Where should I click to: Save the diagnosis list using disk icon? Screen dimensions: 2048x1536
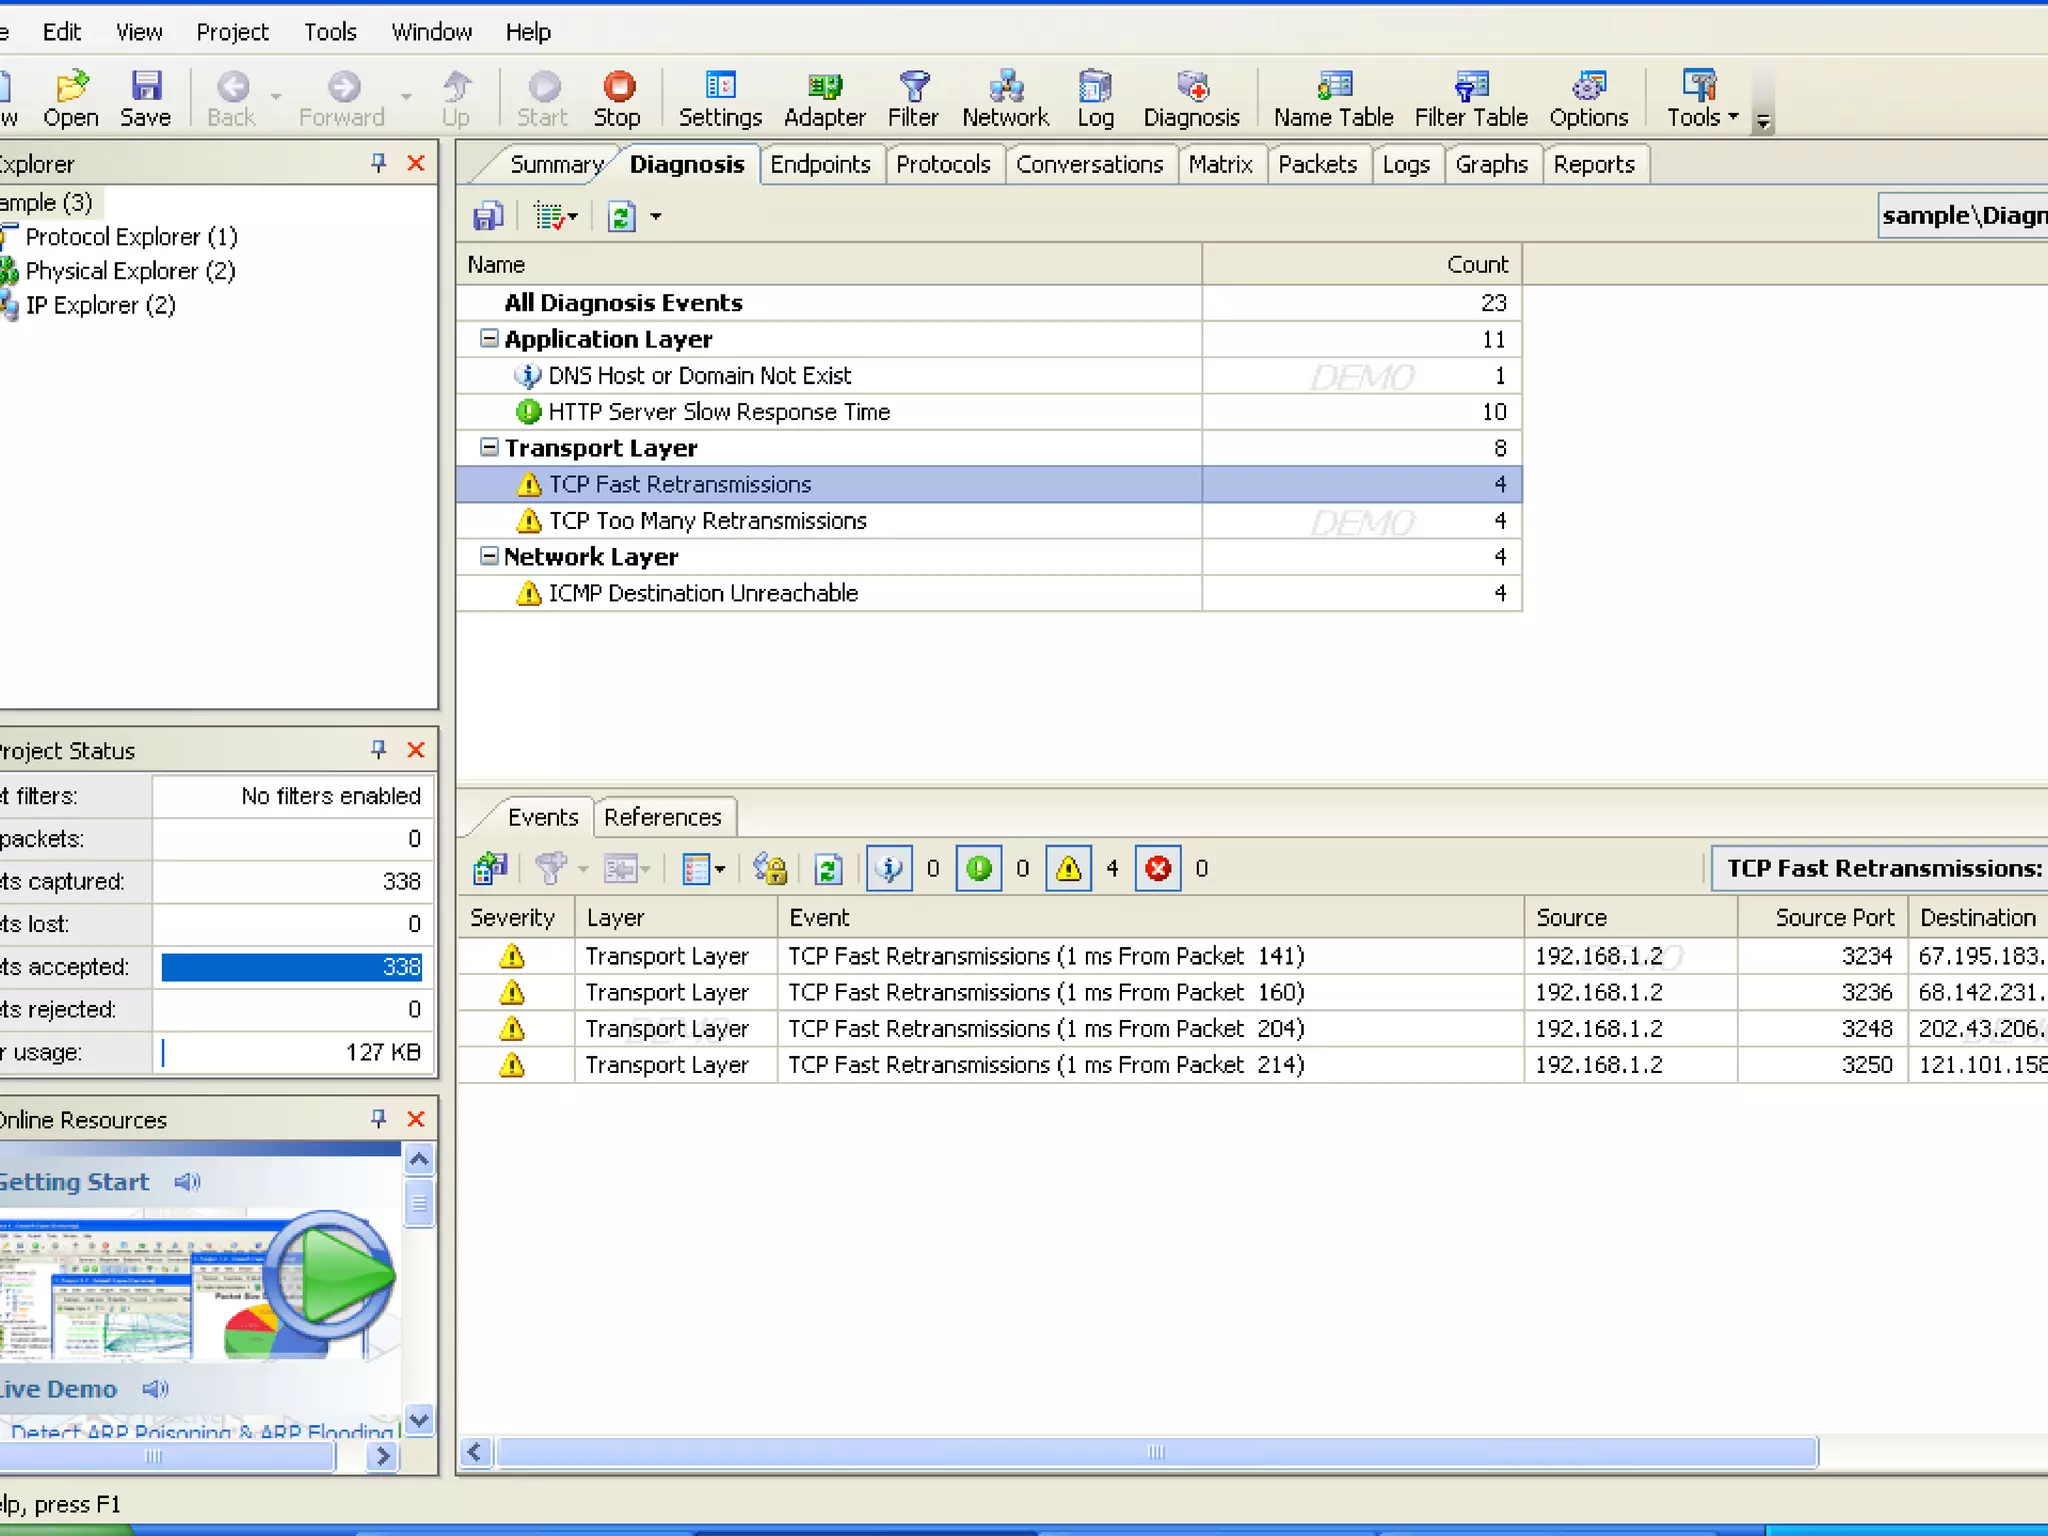488,216
